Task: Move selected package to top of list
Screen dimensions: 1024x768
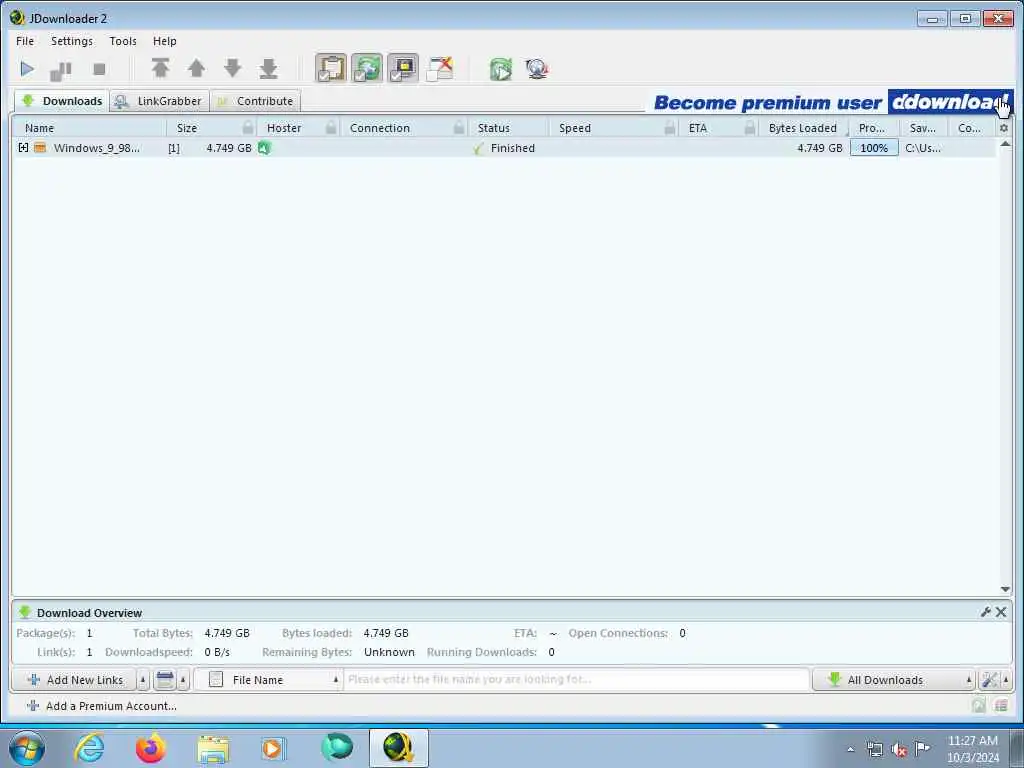Action: [161, 68]
